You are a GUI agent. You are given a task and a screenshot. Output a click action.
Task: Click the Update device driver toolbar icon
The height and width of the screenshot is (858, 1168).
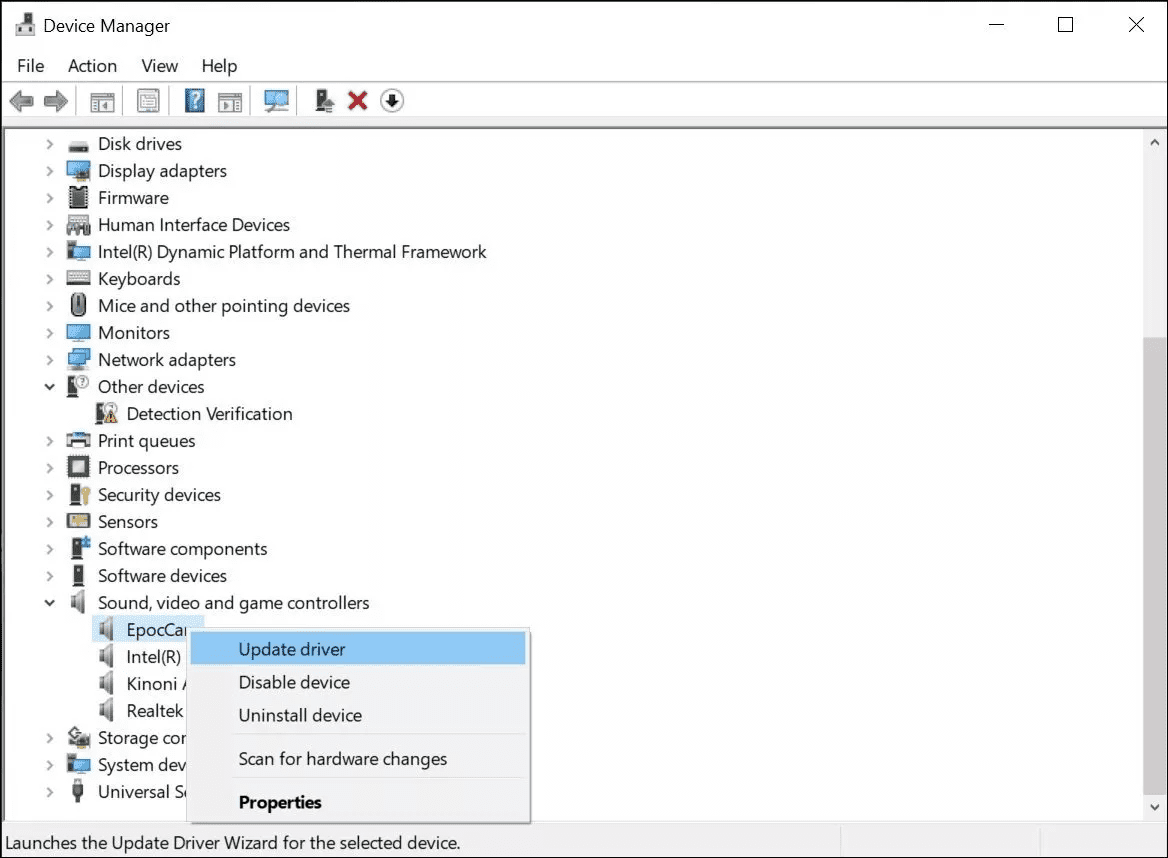[x=324, y=101]
